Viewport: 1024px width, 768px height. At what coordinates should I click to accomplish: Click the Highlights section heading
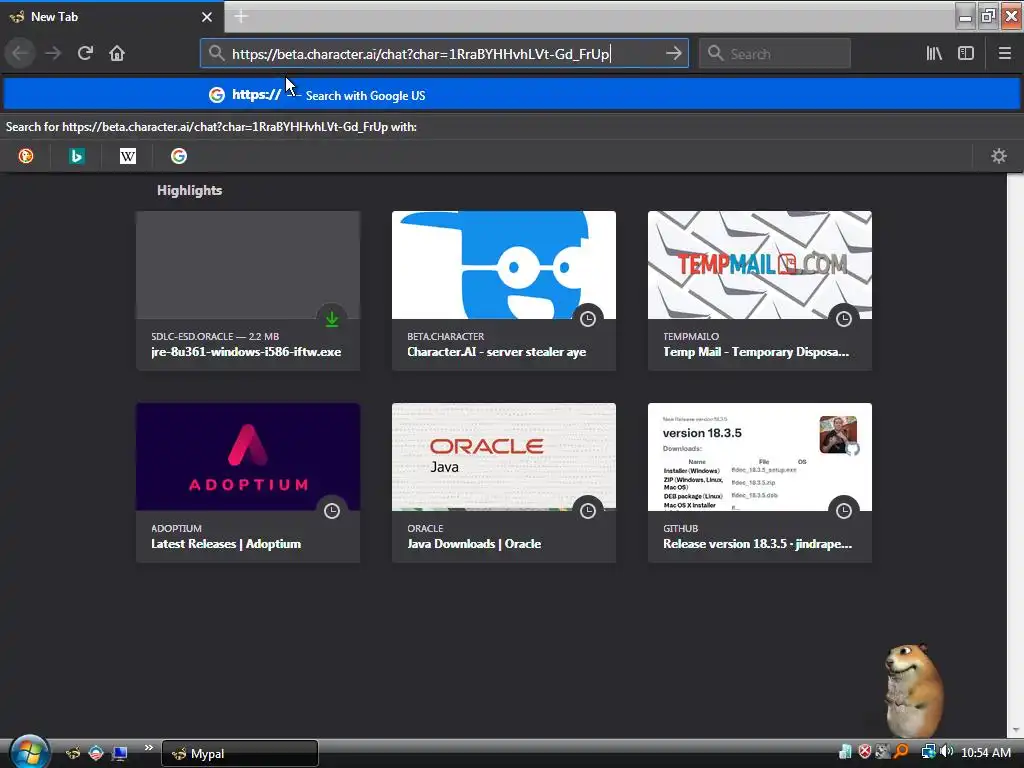point(189,190)
